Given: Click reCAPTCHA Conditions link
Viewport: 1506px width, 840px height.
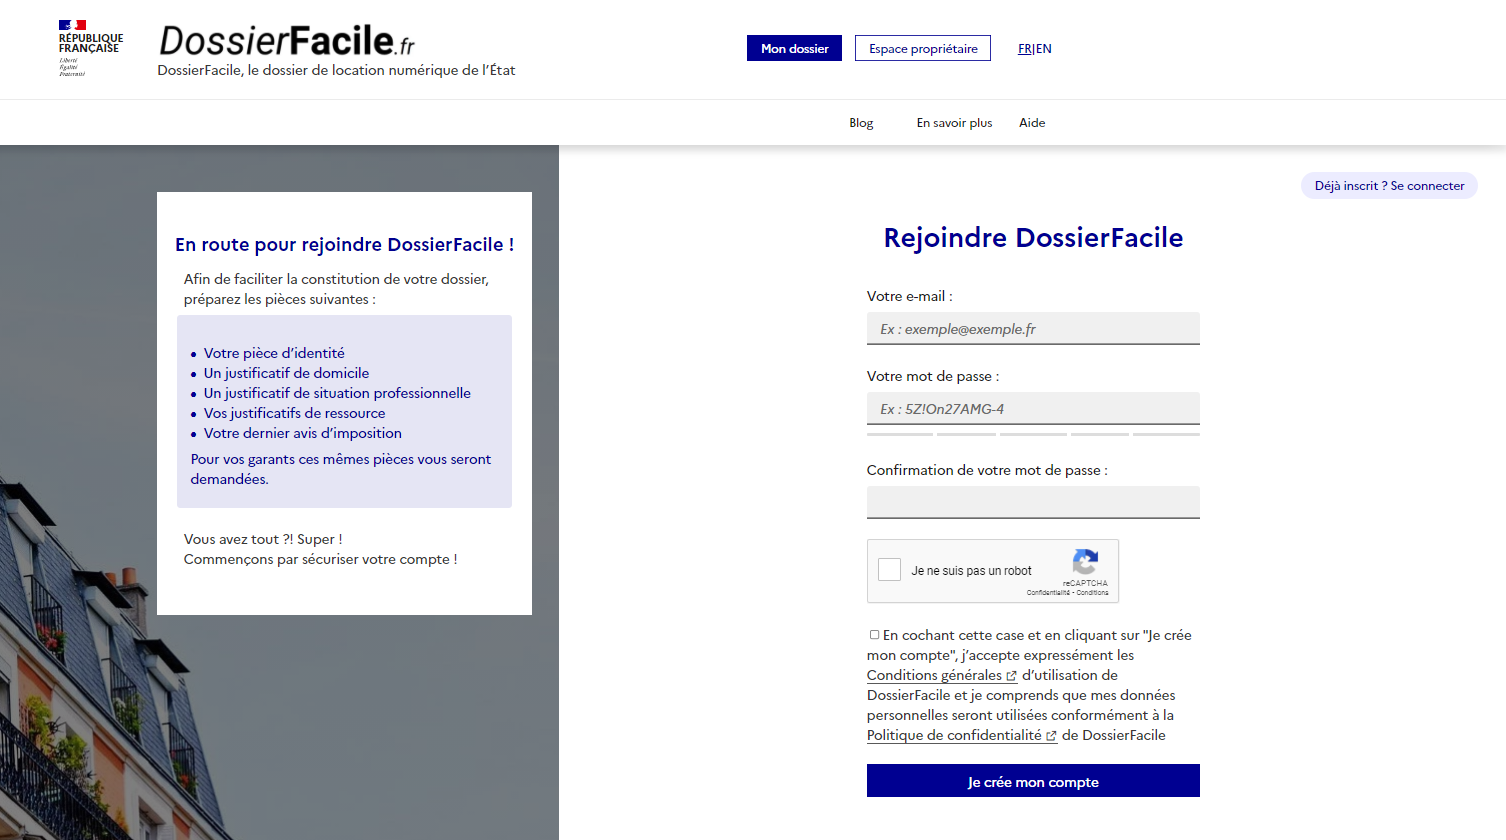Looking at the screenshot, I should 1093,593.
